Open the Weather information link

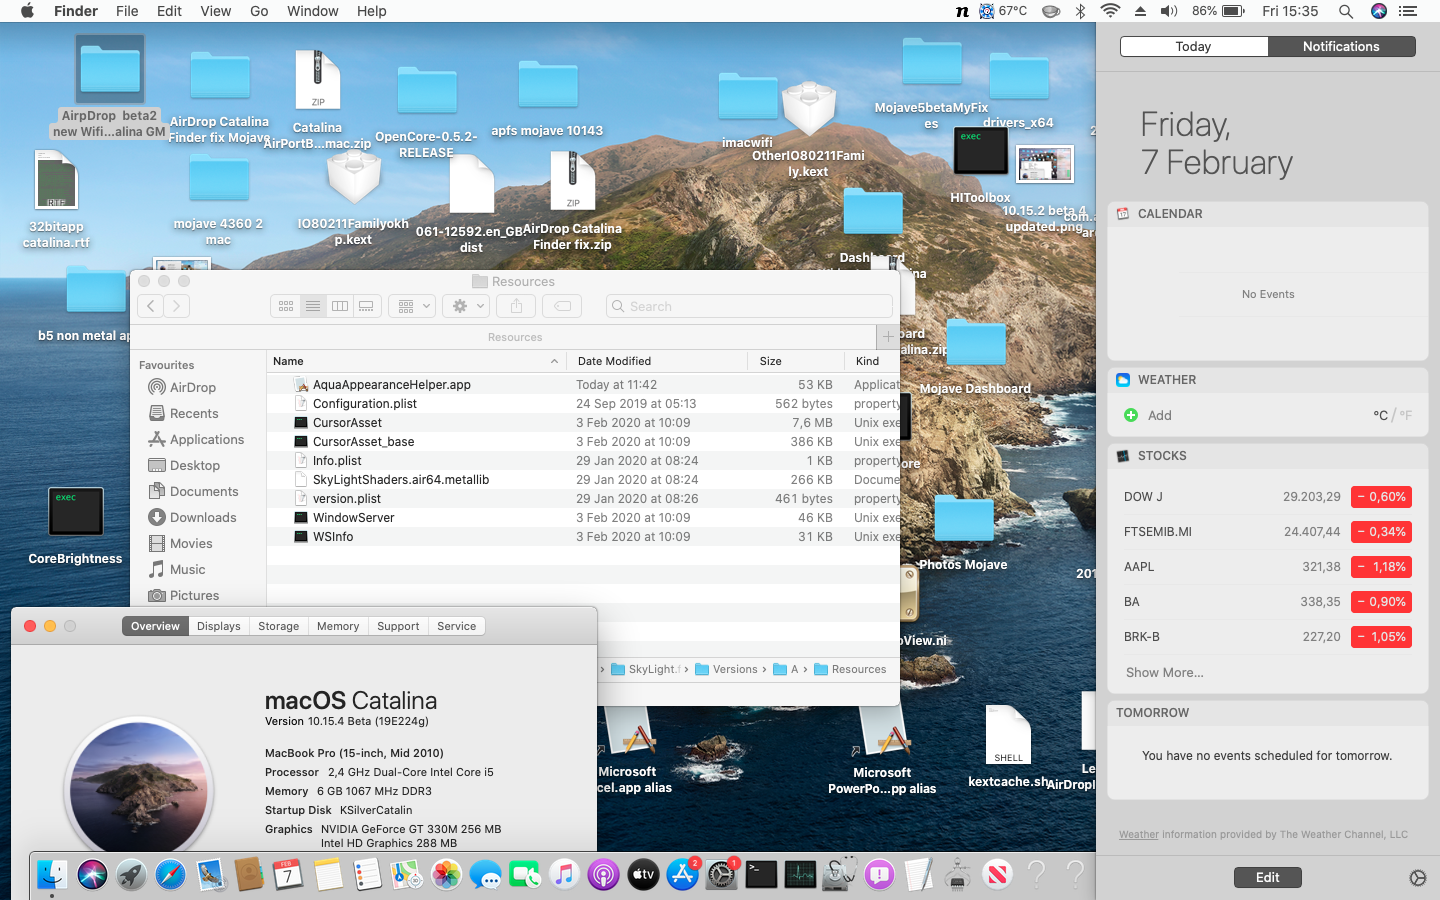click(1139, 834)
